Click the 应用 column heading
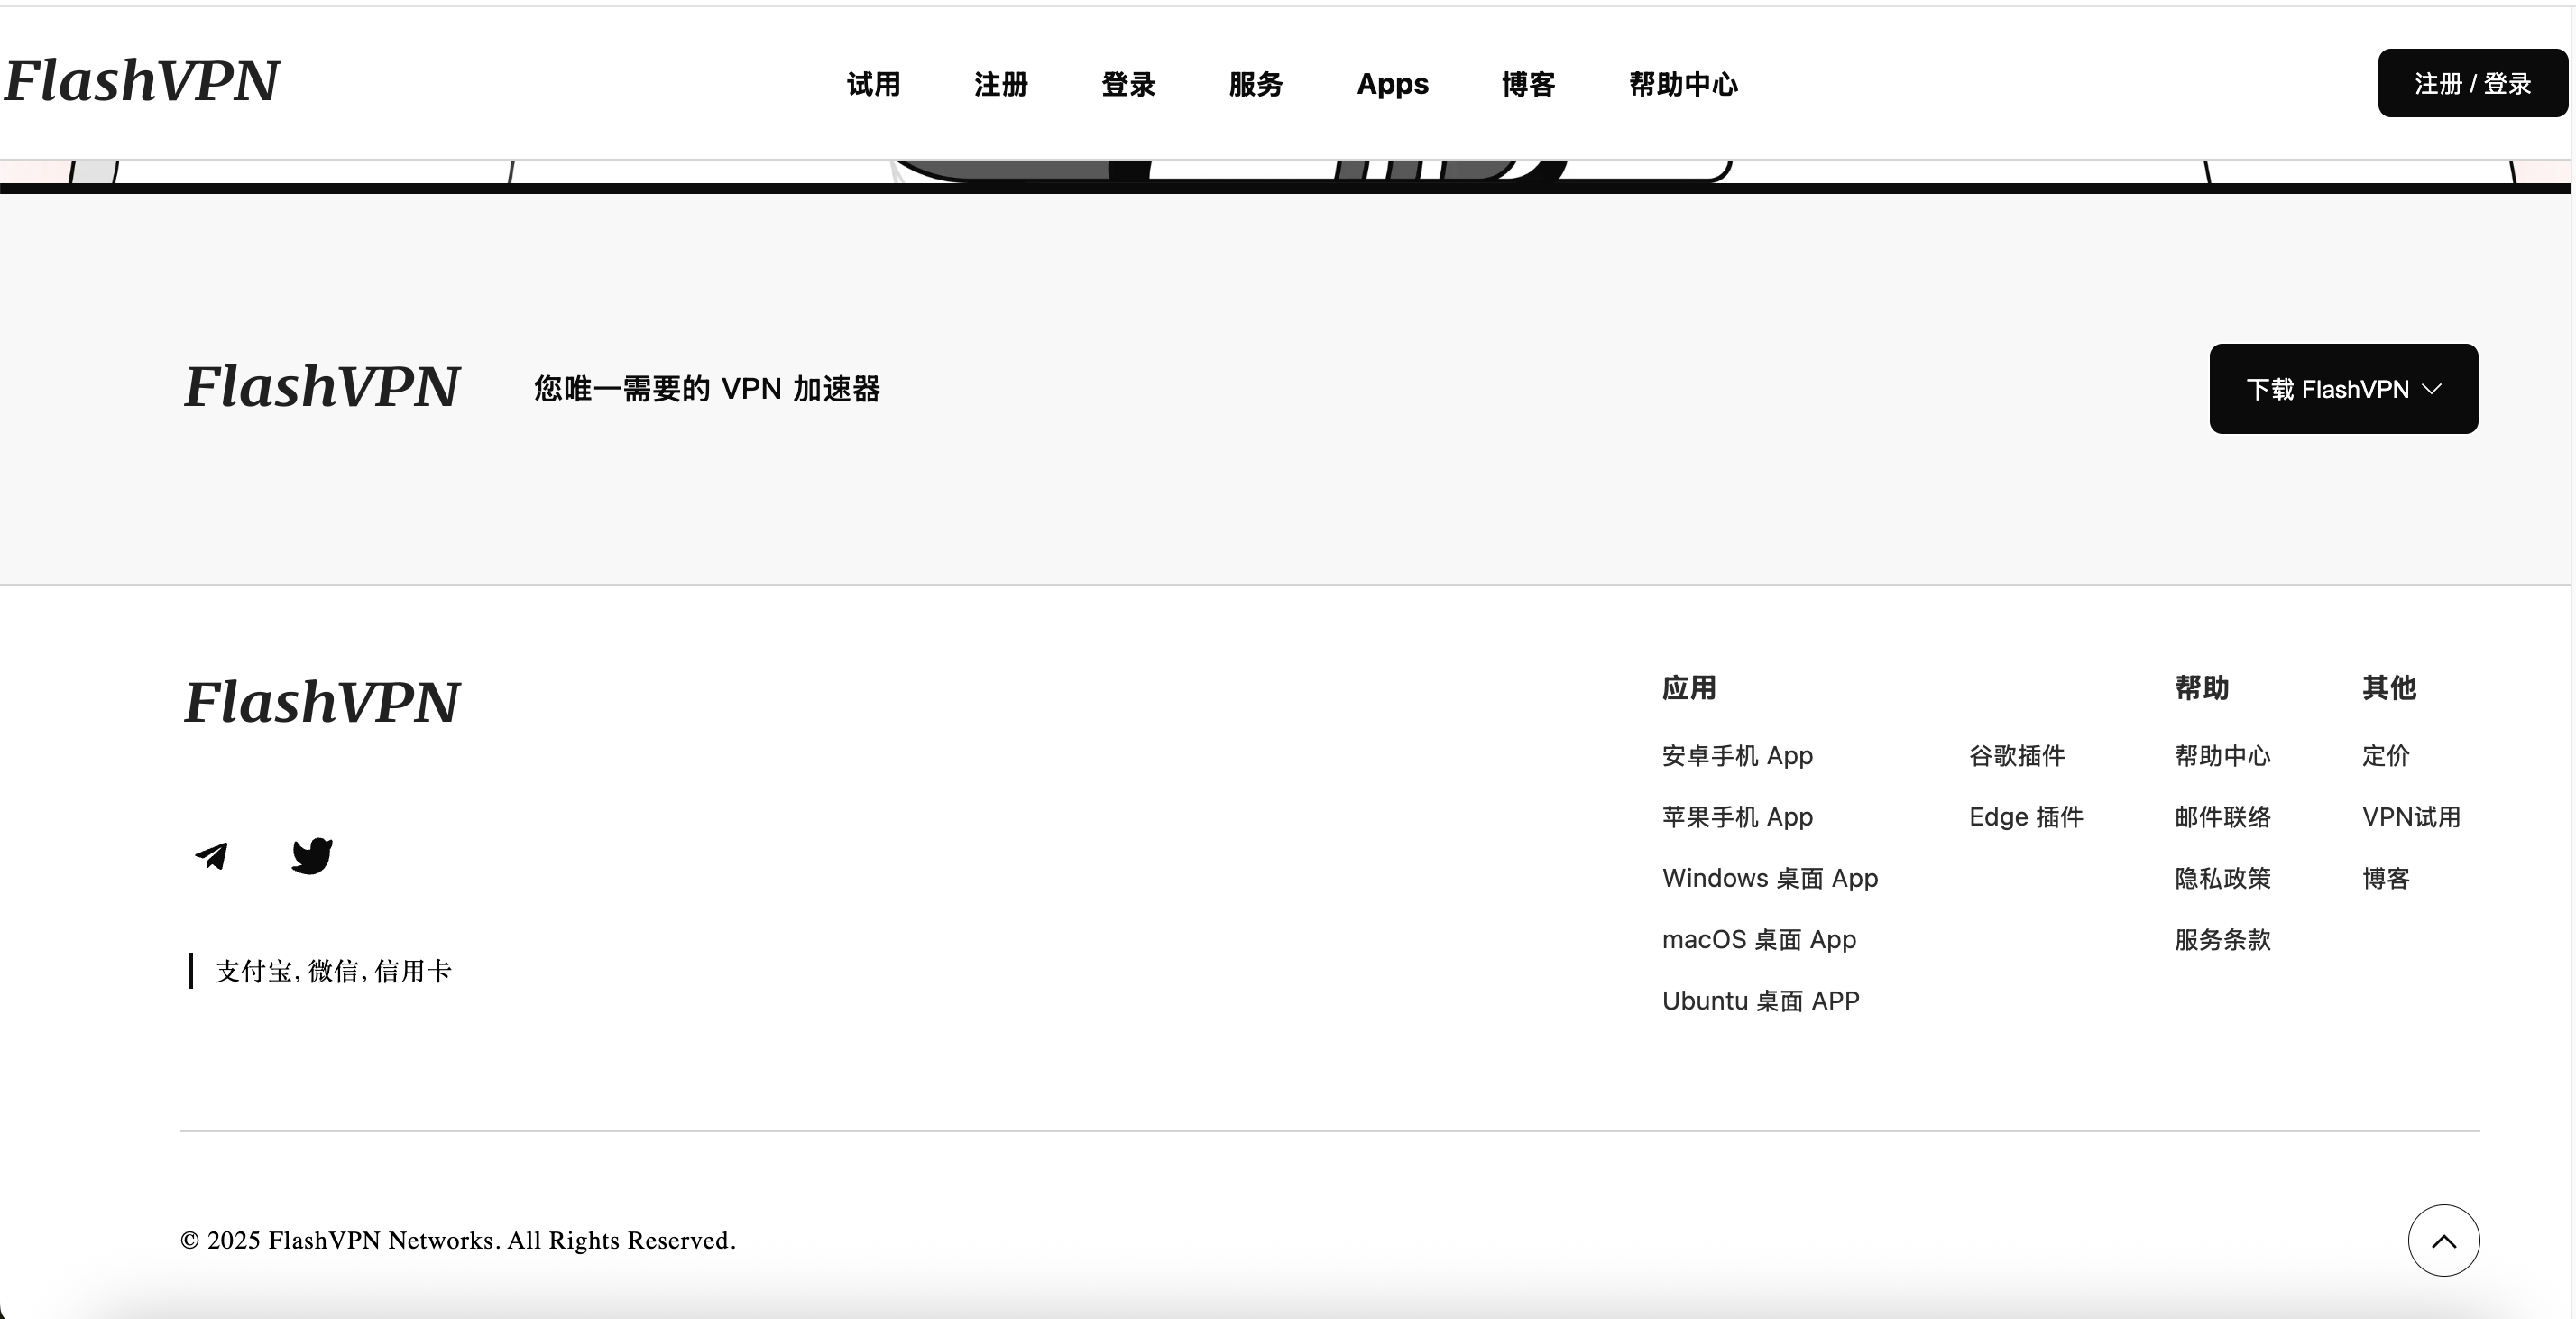The image size is (2576, 1319). point(1689,688)
